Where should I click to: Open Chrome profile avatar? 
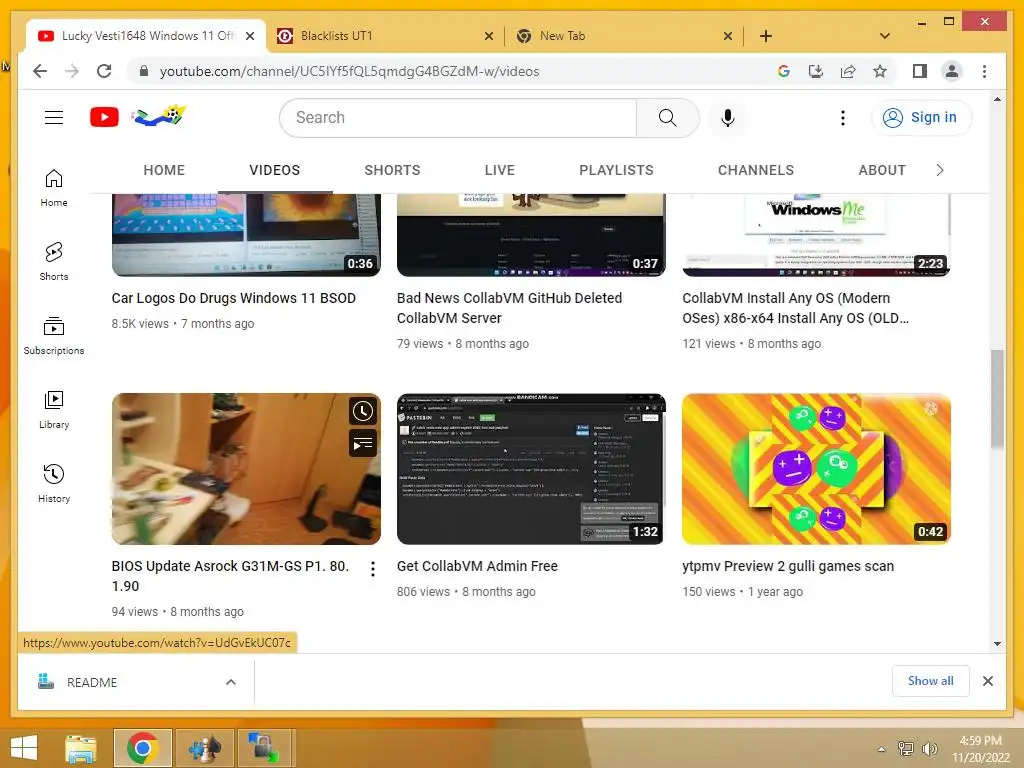[952, 71]
